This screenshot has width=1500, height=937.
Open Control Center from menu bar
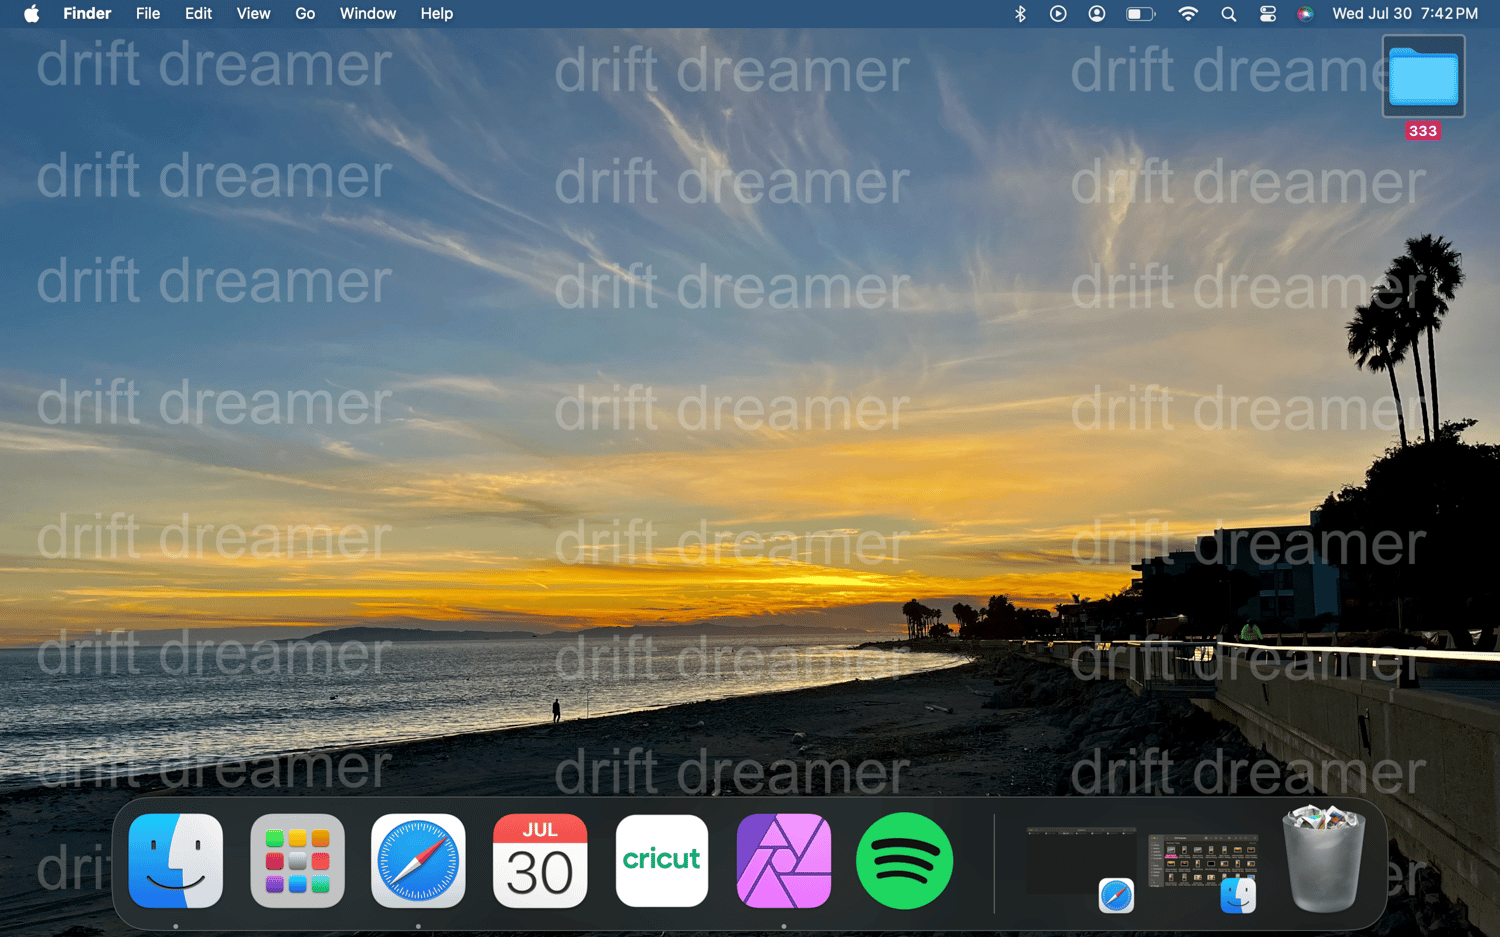[1268, 14]
